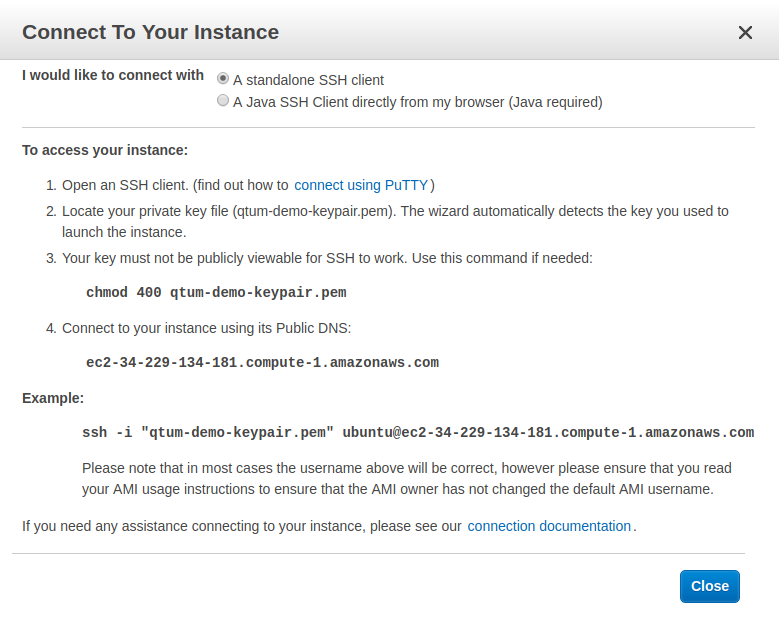
Task: Click the example ssh -i command line
Action: click(x=418, y=432)
